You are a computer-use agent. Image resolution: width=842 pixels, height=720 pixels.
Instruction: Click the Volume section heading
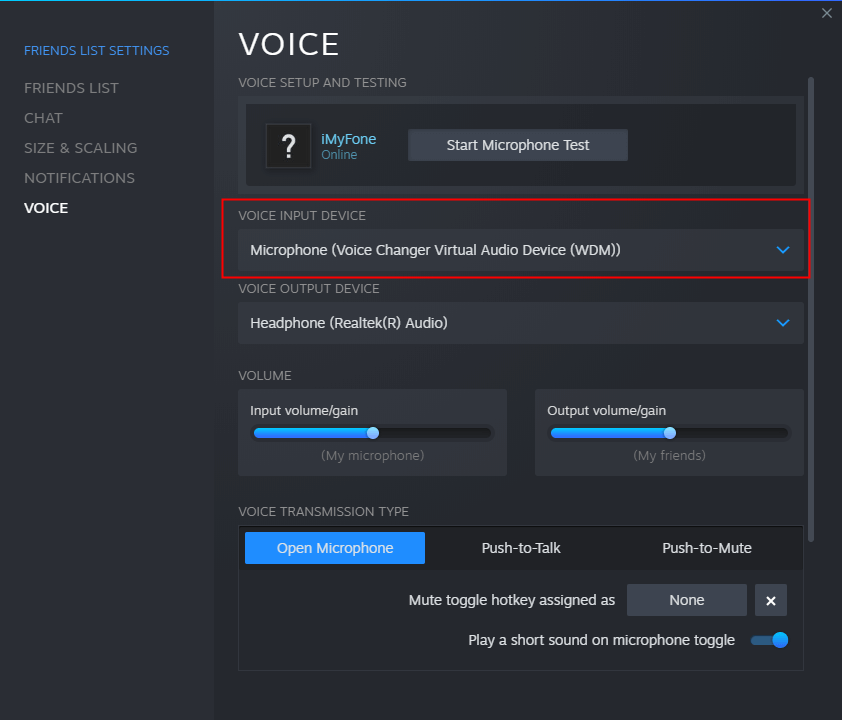[265, 376]
